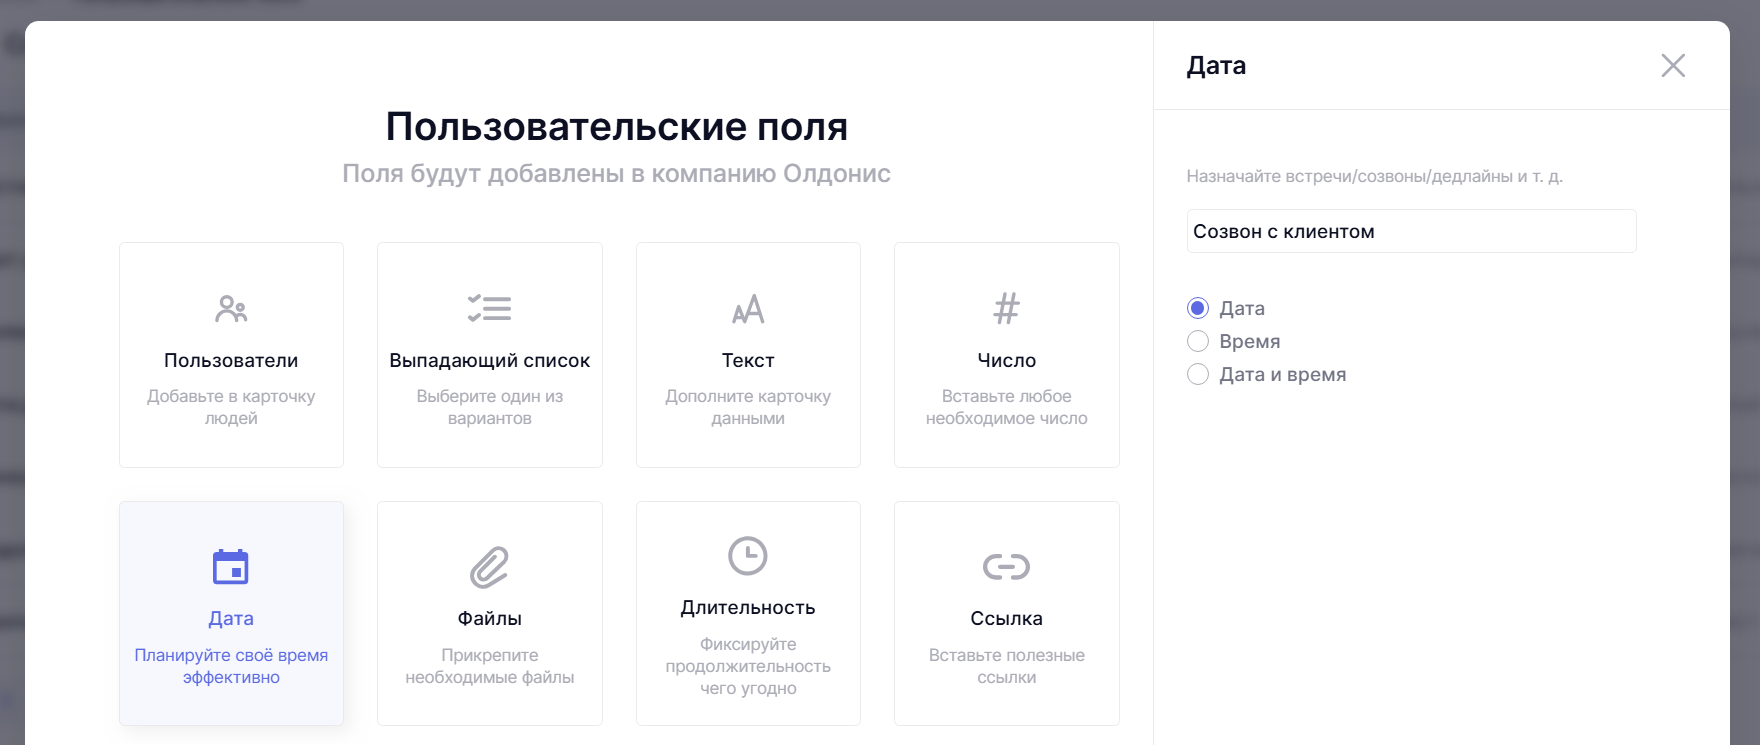Select the 'Текст' field type label
This screenshot has width=1760, height=745.
point(748,360)
